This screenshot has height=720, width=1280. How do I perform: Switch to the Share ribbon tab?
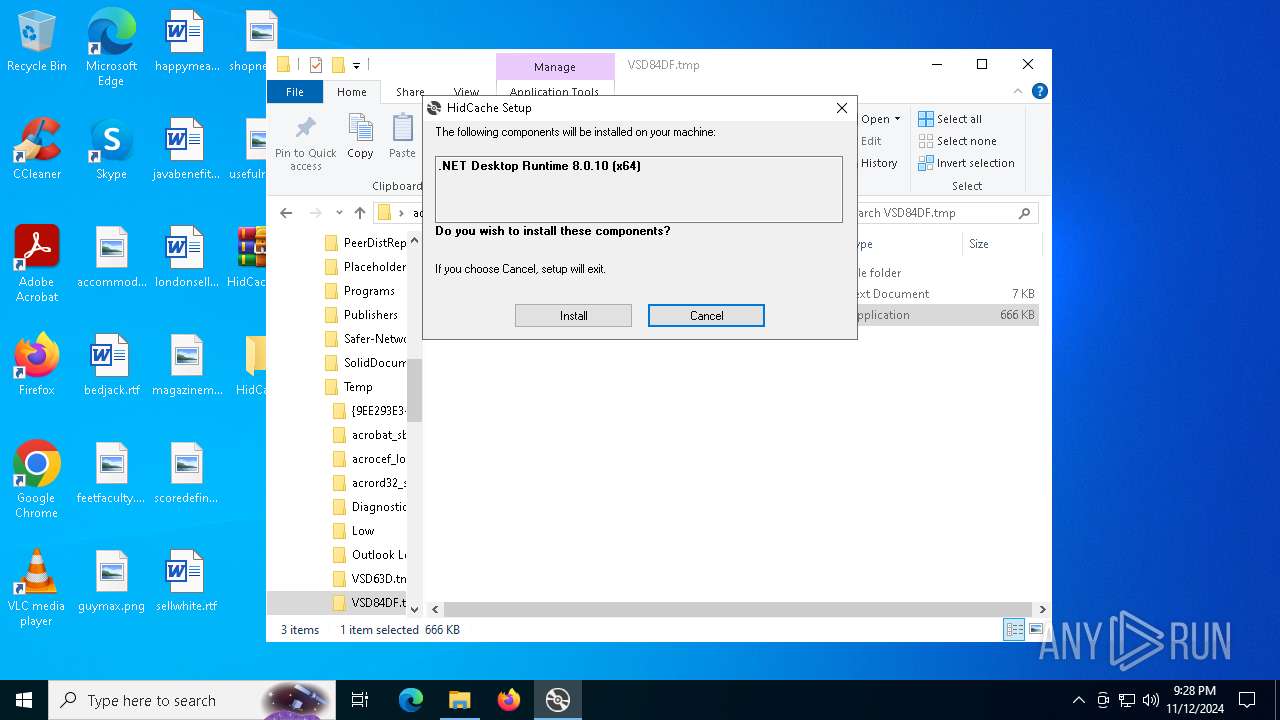point(410,92)
